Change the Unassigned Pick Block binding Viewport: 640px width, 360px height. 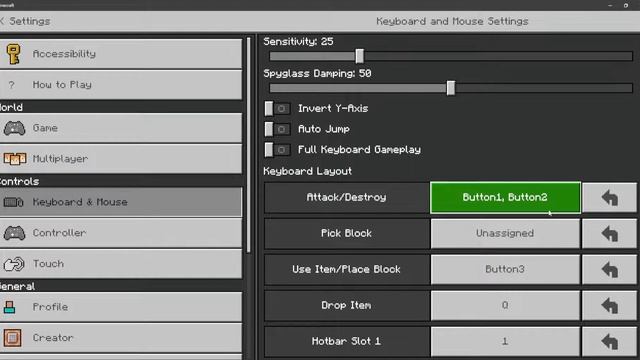click(x=505, y=233)
